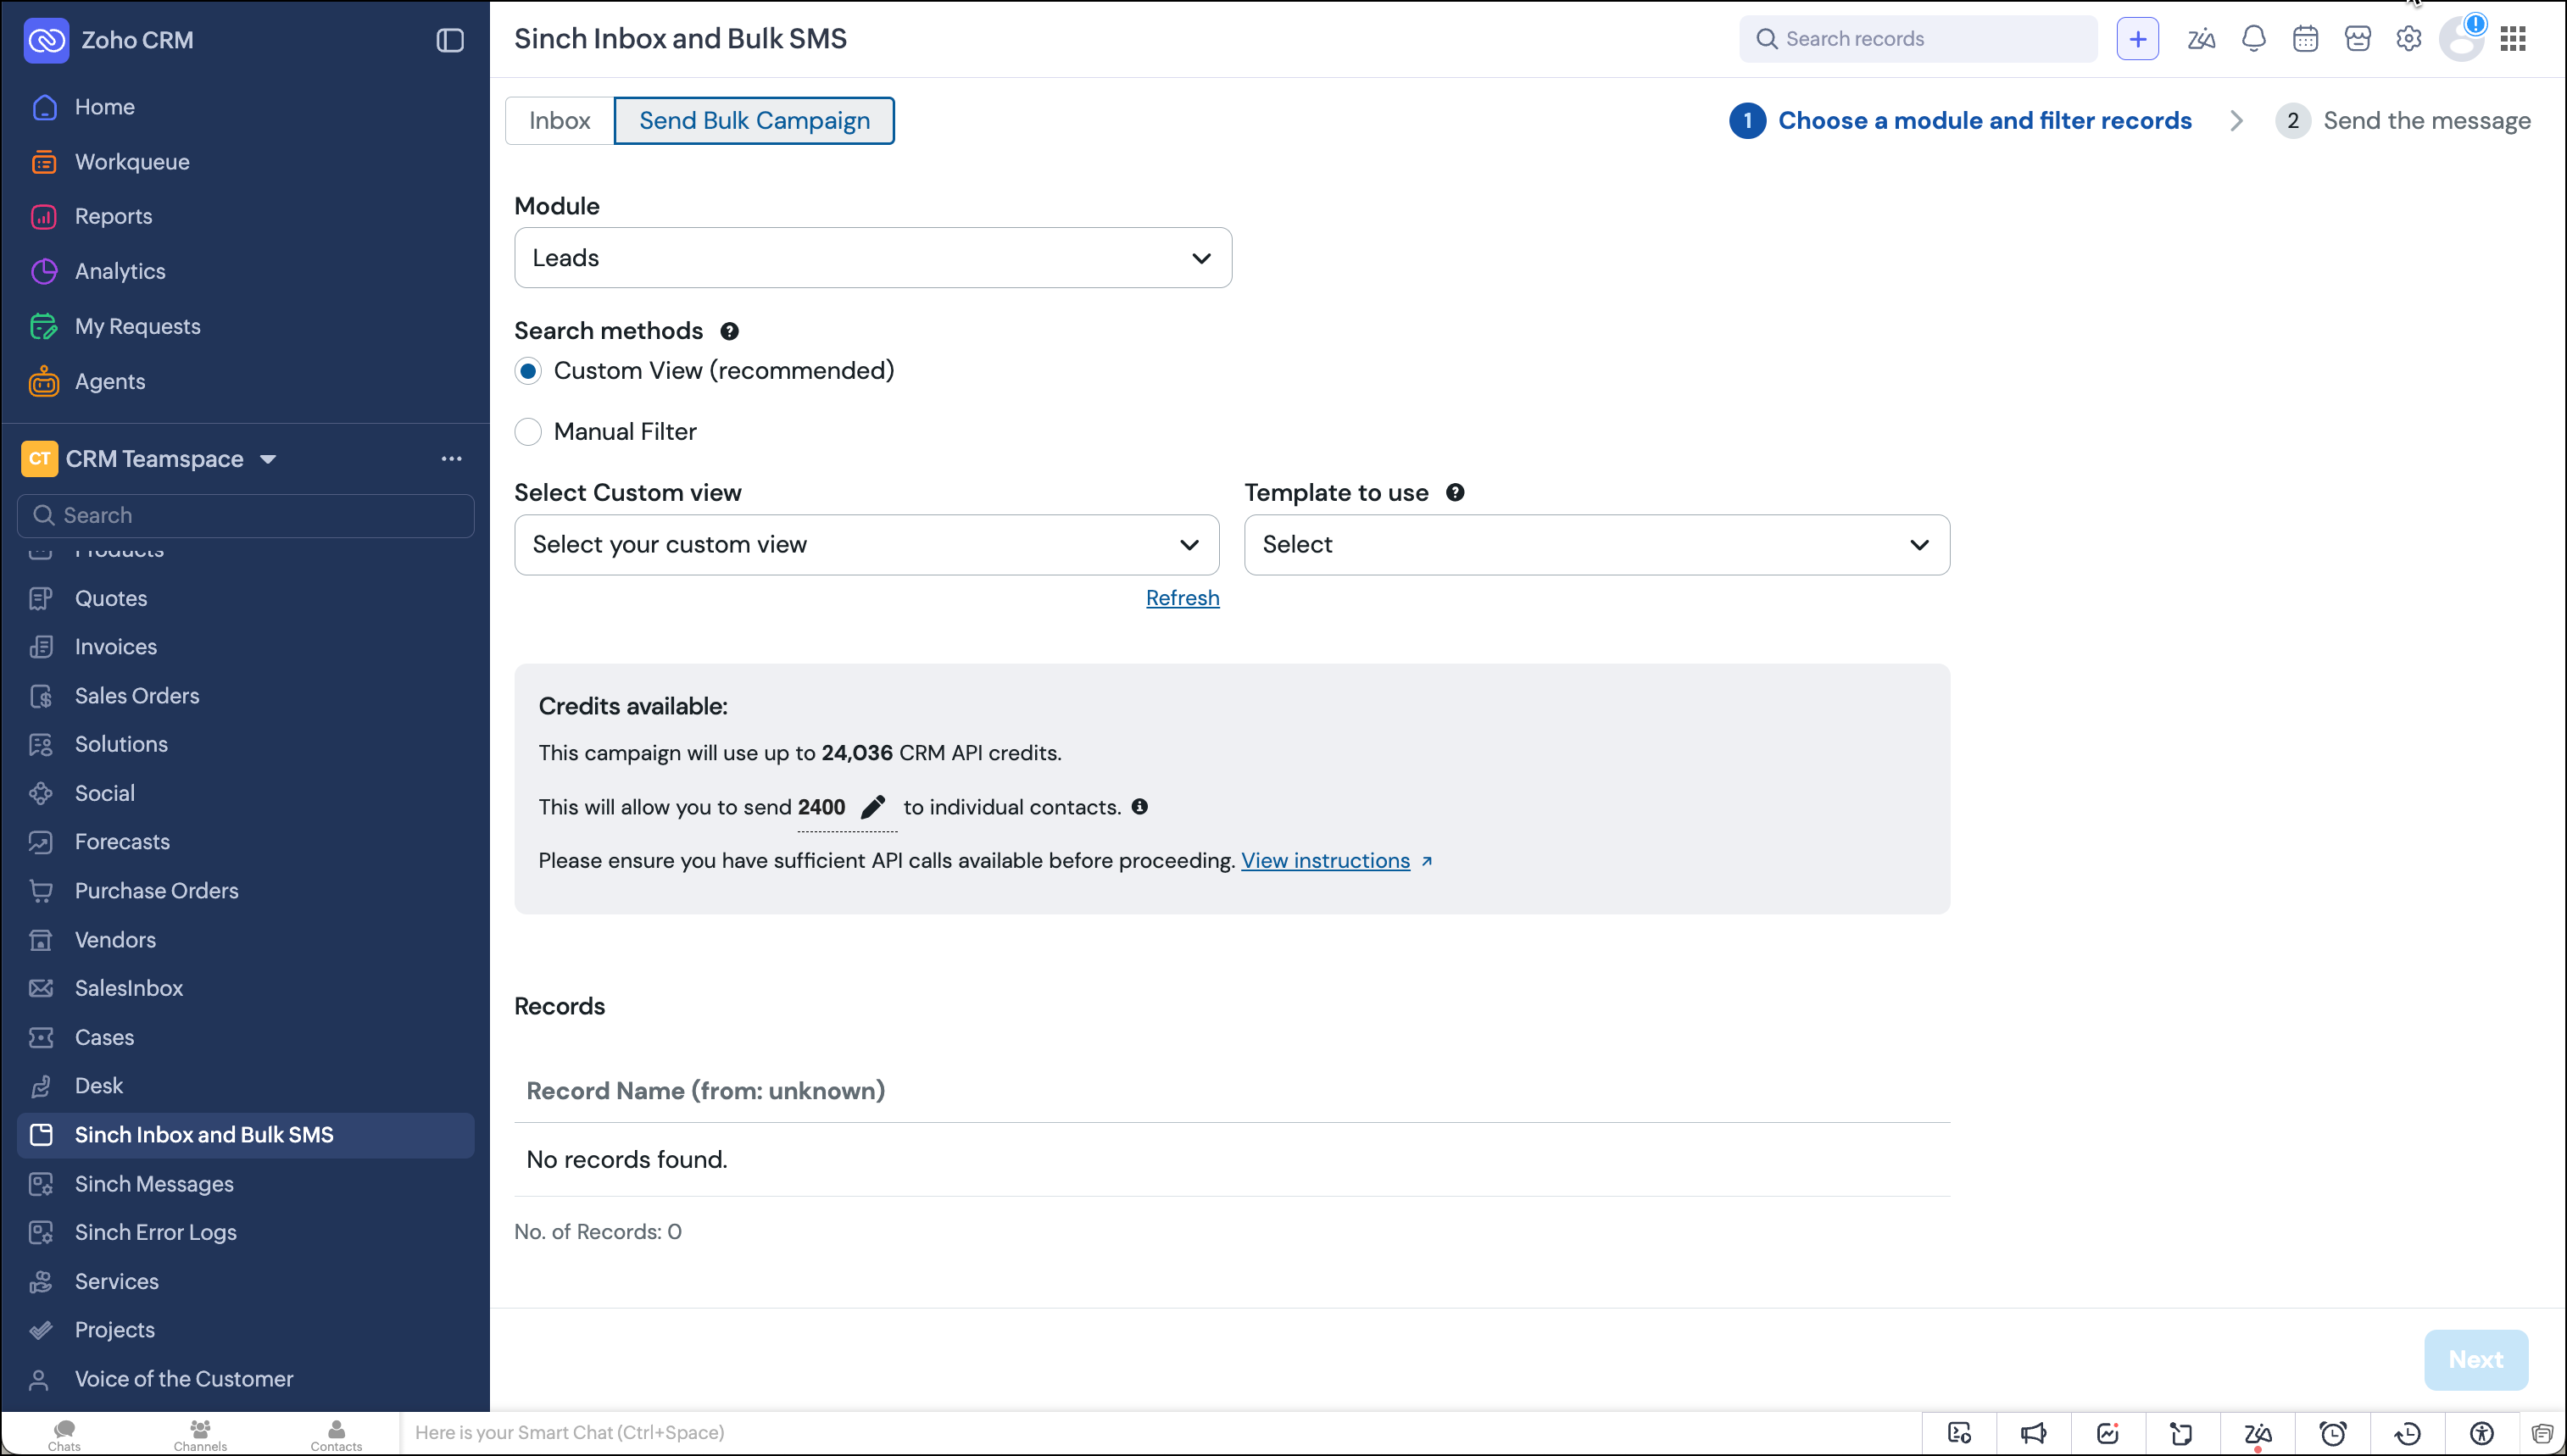Image resolution: width=2567 pixels, height=1456 pixels.
Task: Switch to the Send Bulk Campaign tab
Action: tap(754, 121)
